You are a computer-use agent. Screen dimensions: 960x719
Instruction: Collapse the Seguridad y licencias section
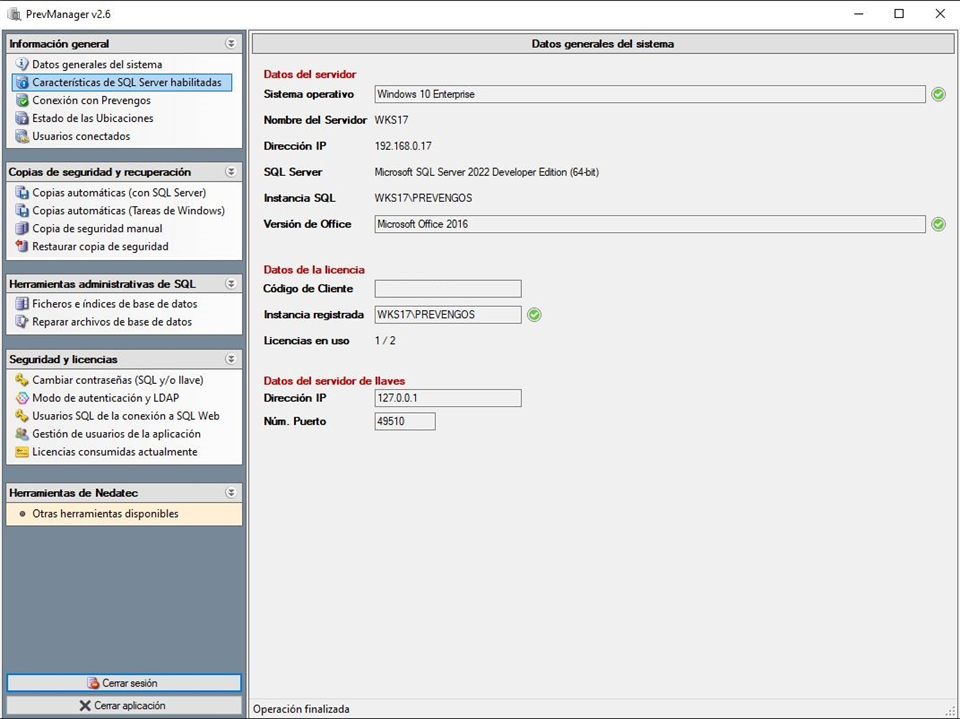tap(231, 359)
